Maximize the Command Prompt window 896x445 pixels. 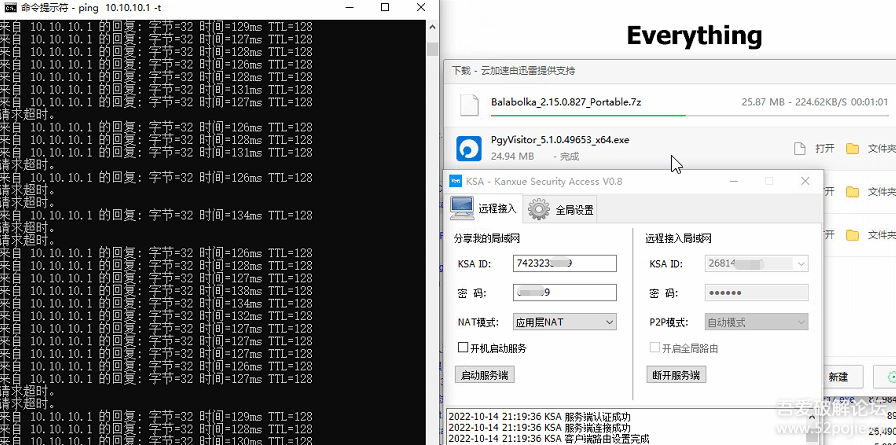[385, 7]
